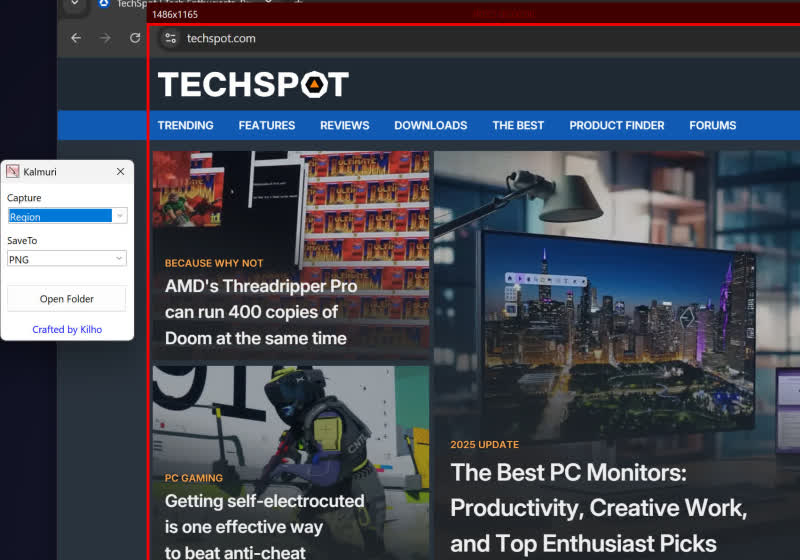This screenshot has height=560, width=800.
Task: Click the 1486x1165 size readout
Action: pyautogui.click(x=174, y=14)
